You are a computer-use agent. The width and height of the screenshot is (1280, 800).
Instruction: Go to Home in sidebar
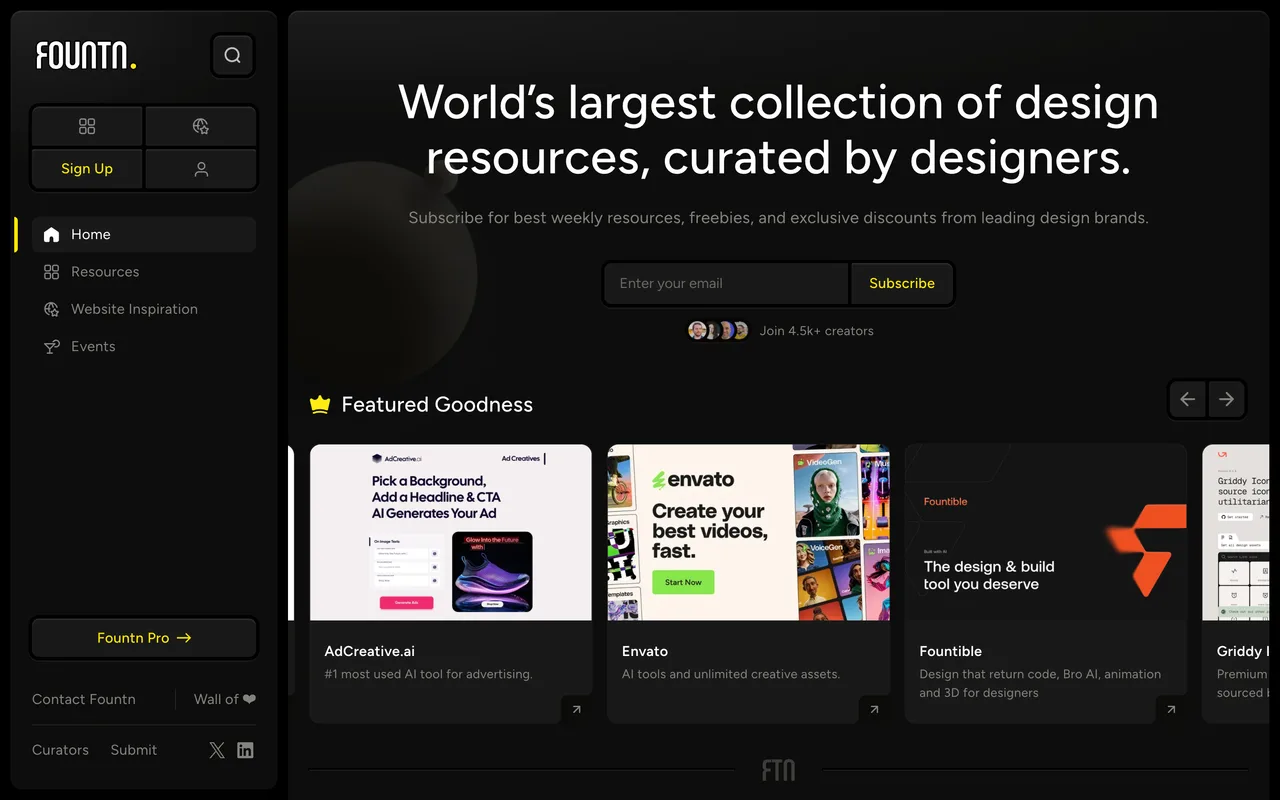(x=144, y=234)
